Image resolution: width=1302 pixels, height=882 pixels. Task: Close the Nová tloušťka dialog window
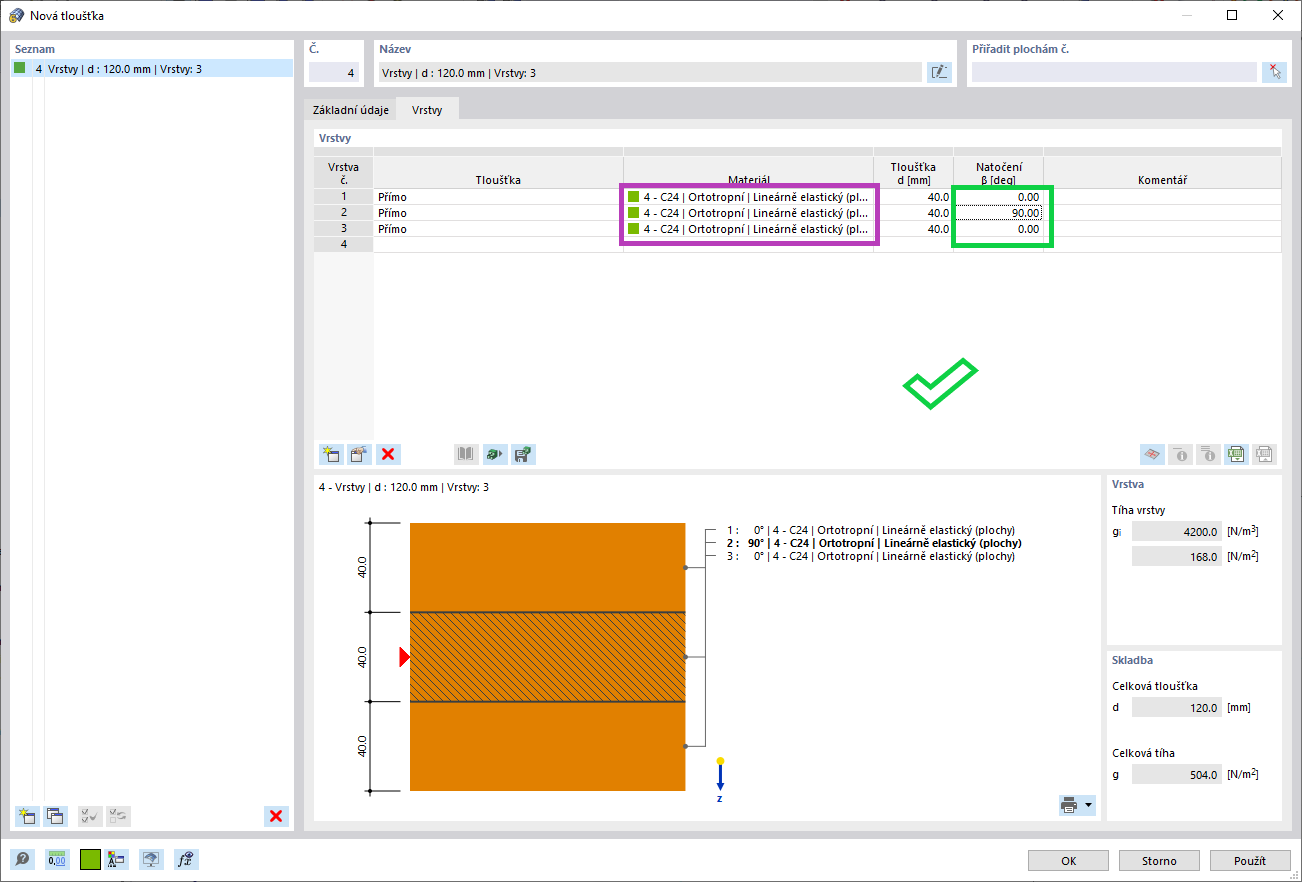tap(1278, 15)
